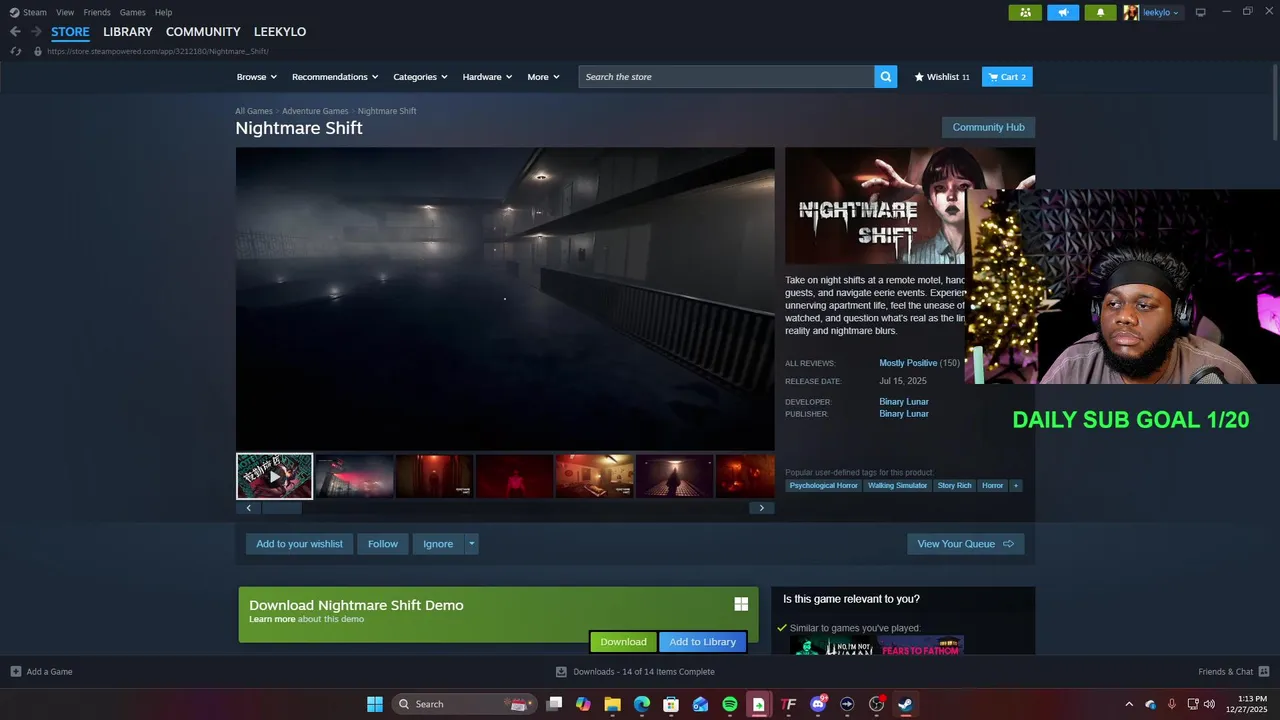Image resolution: width=1280 pixels, height=720 pixels.
Task: Open the friends group green icon
Action: click(x=1025, y=12)
